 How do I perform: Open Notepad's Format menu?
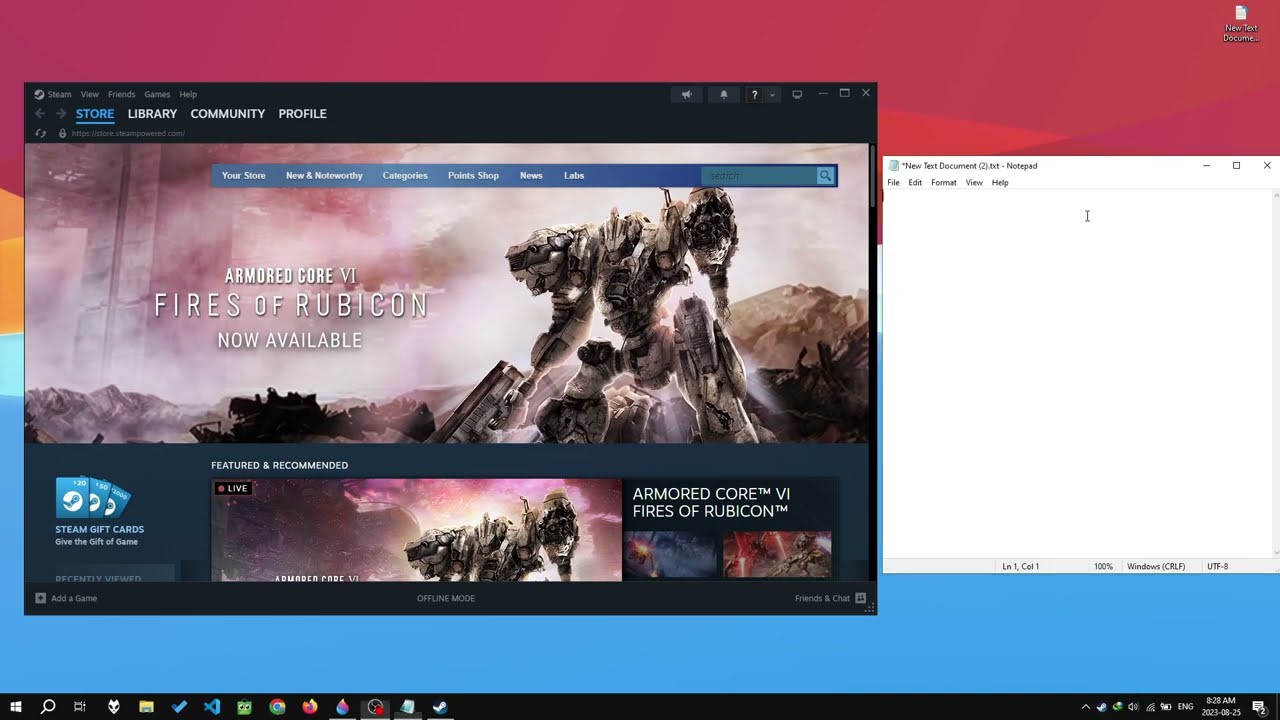tap(944, 183)
